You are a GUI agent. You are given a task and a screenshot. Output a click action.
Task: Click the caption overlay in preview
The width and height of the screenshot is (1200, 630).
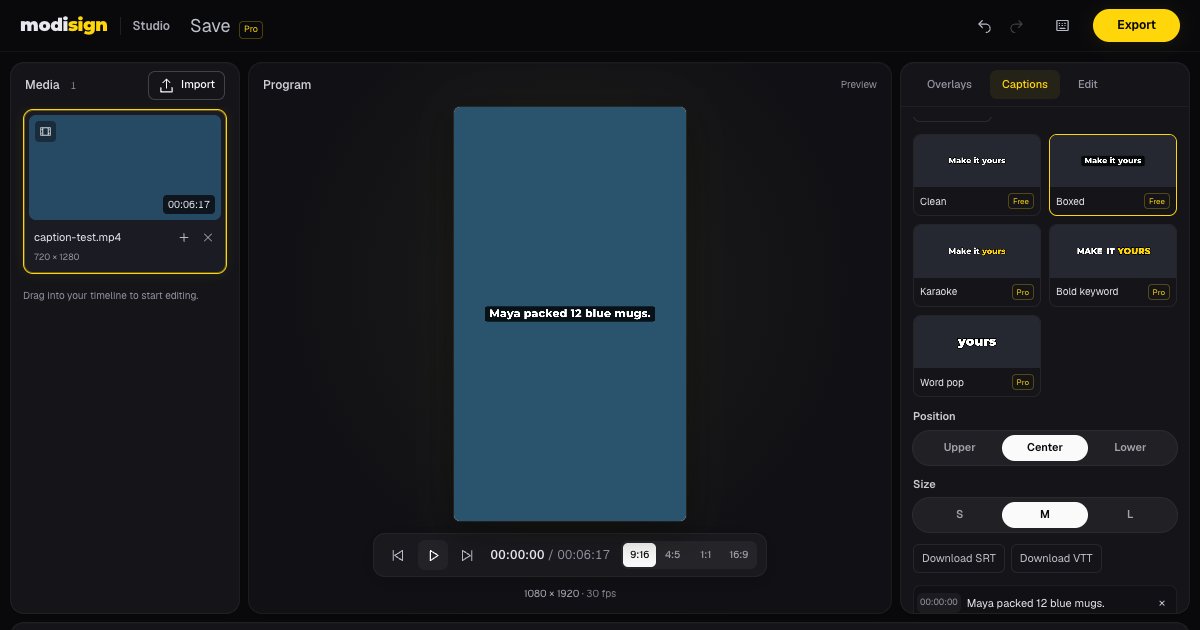570,314
